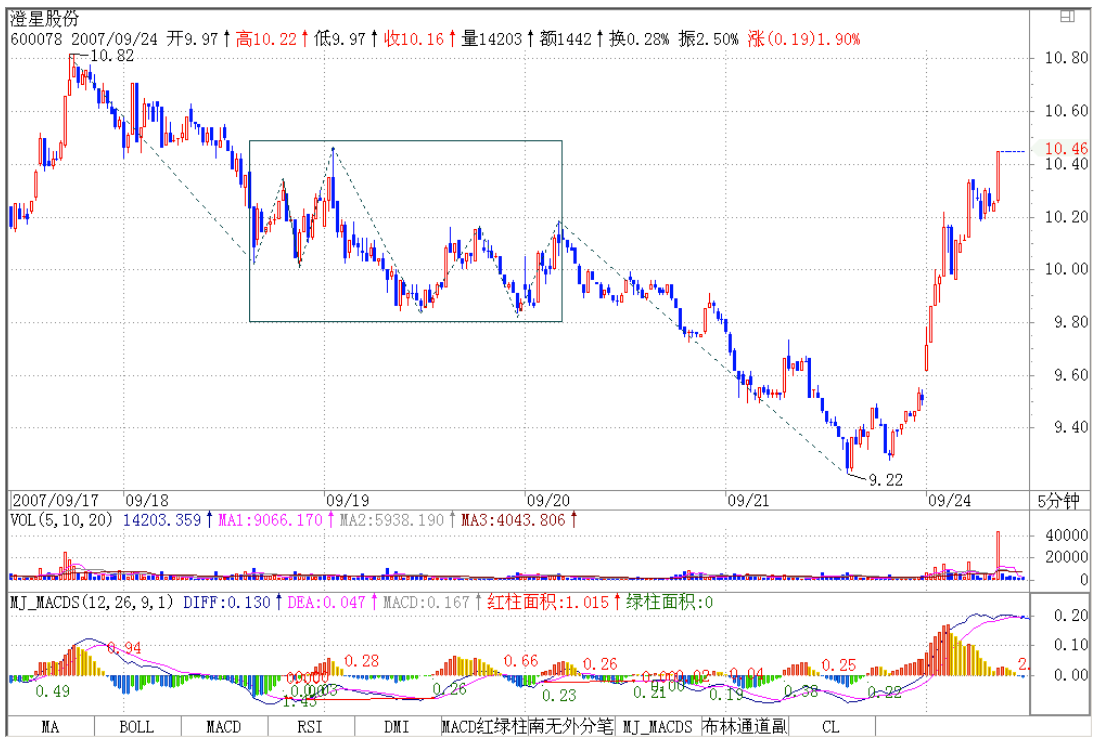Click the VOL(5,10,20) indicator label
Screen dimensions: 1101x746
pos(62,521)
